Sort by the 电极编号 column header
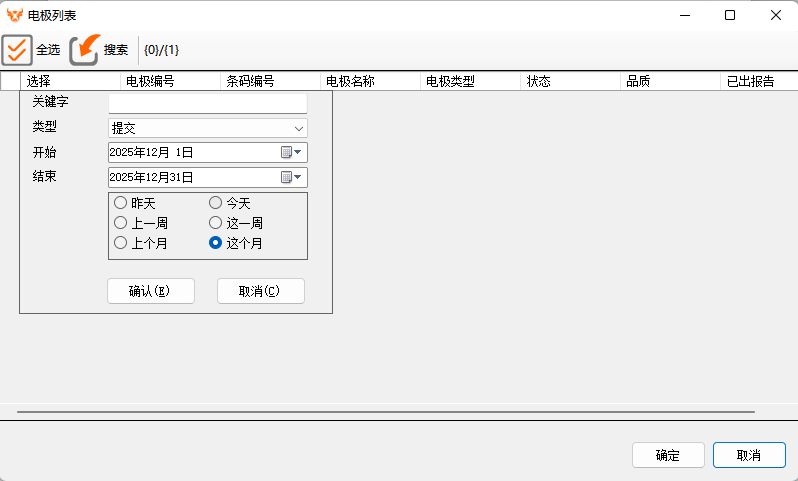The height and width of the screenshot is (481, 798). coord(170,81)
